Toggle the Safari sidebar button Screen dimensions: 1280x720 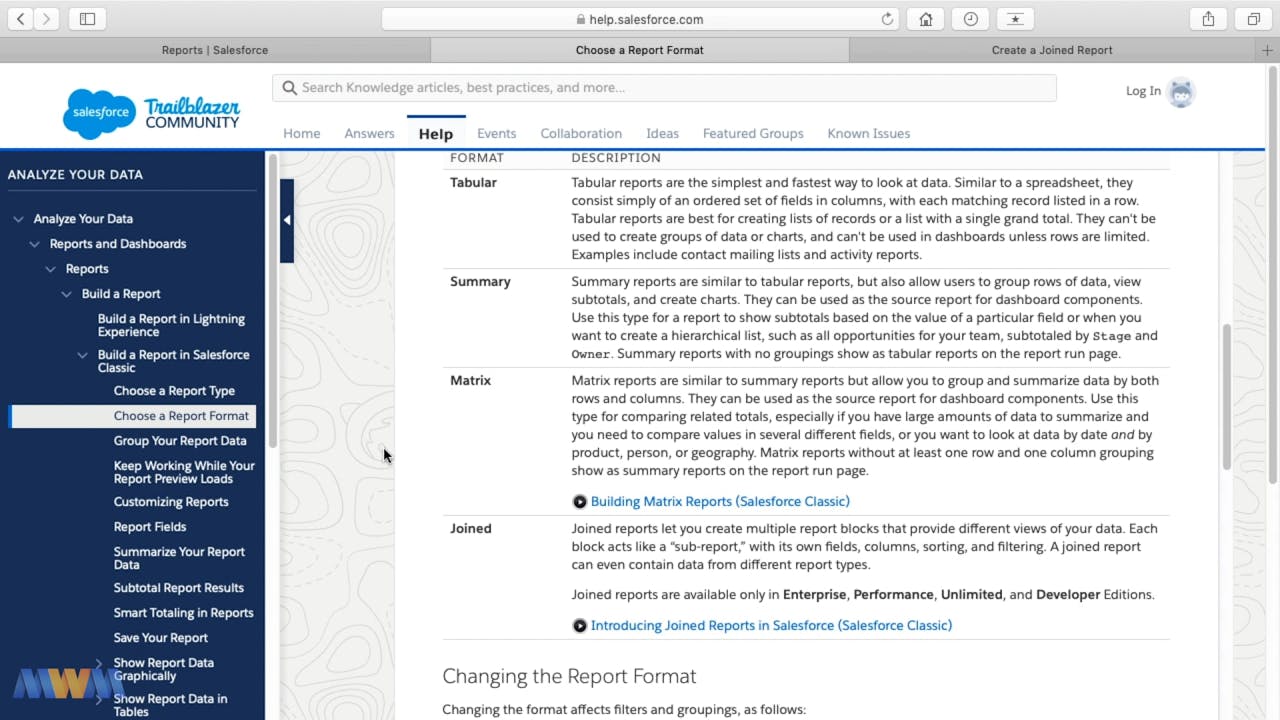coord(87,19)
